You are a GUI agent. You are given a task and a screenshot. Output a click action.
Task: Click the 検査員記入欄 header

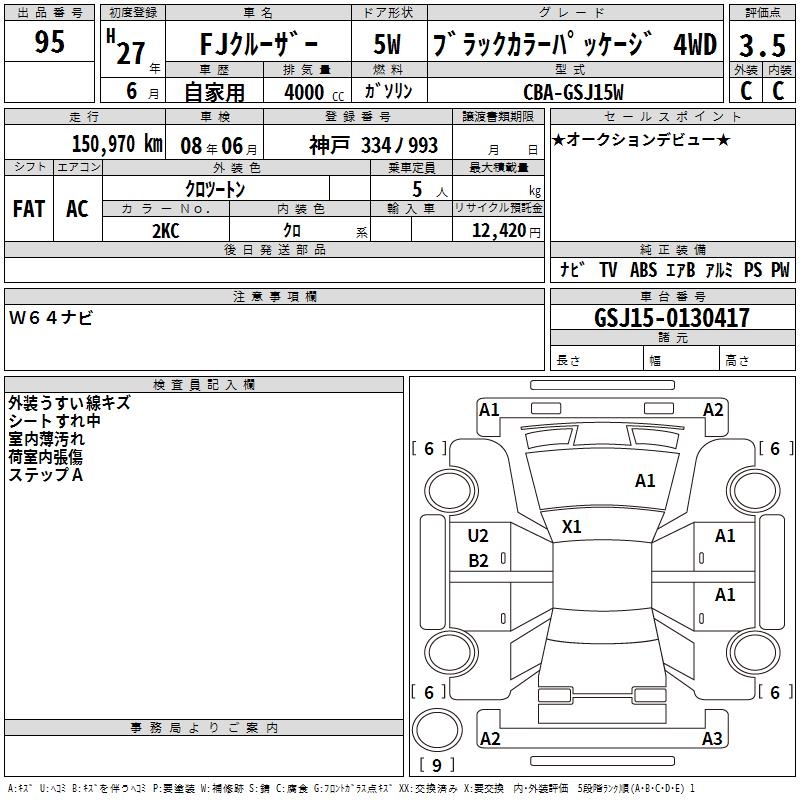204,385
